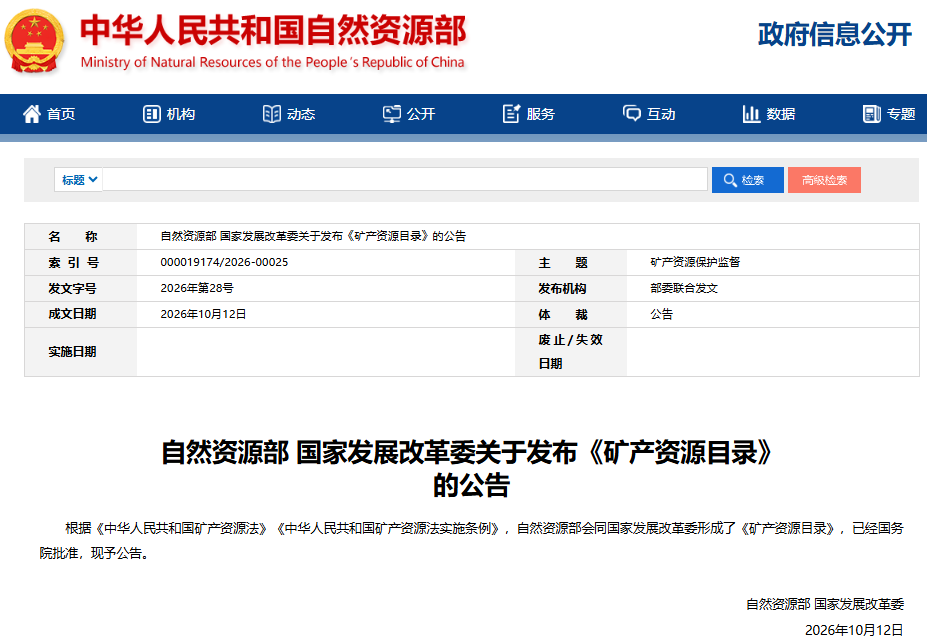Click the blue 检索 search button
The height and width of the screenshot is (644, 927).
click(747, 180)
